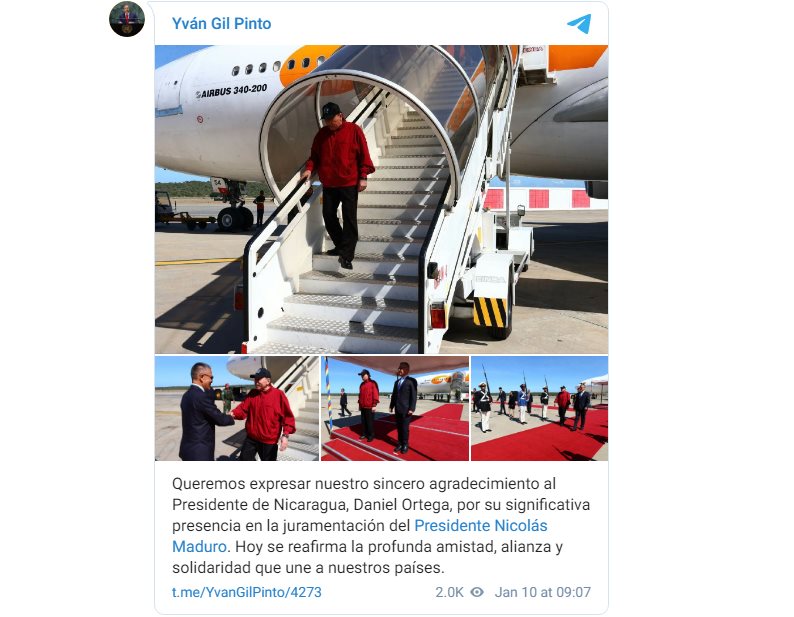Click the post text starting with Queremos

[381, 525]
